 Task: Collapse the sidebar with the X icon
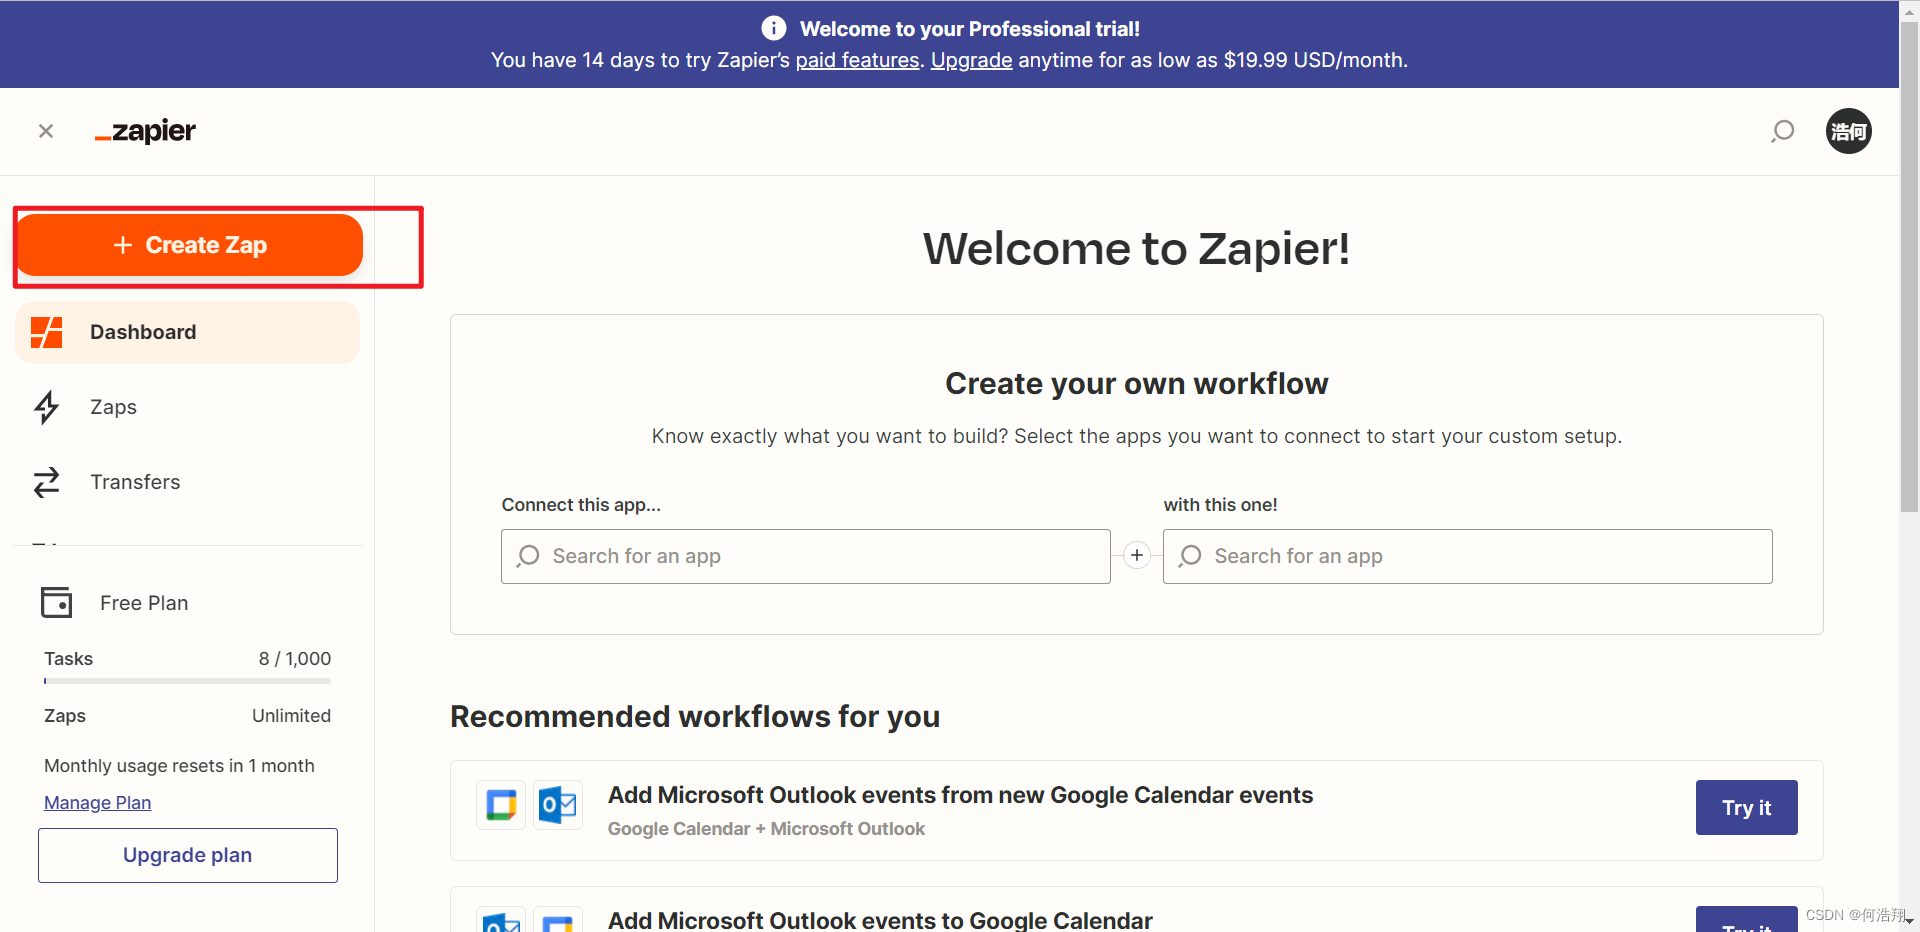click(46, 131)
